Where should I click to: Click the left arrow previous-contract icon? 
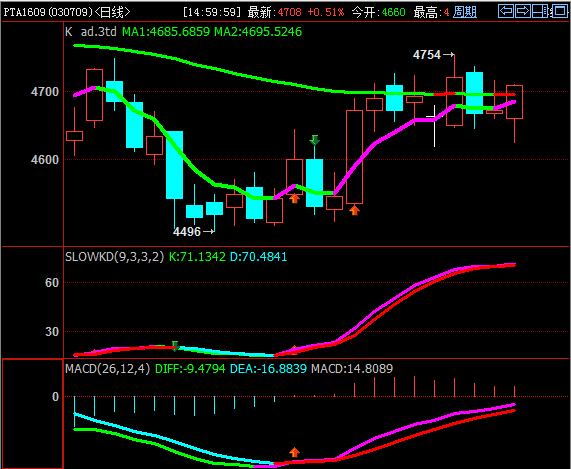pos(506,11)
